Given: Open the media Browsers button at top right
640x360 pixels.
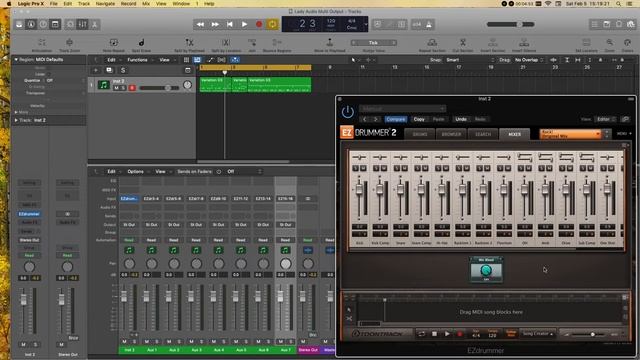Looking at the screenshot, I should coord(631,24).
